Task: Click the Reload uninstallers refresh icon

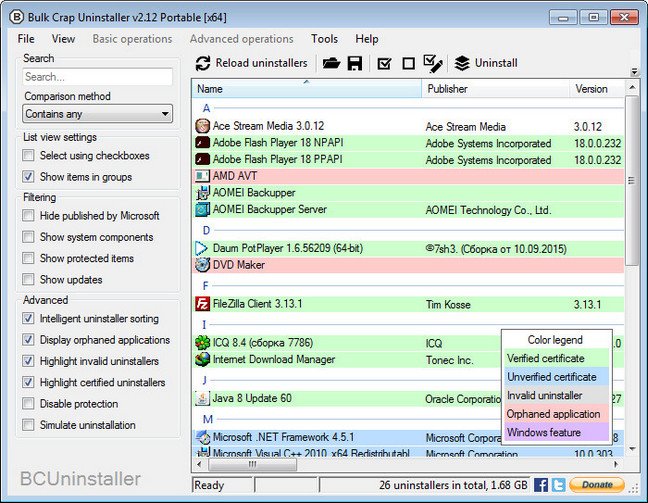Action: click(x=203, y=63)
